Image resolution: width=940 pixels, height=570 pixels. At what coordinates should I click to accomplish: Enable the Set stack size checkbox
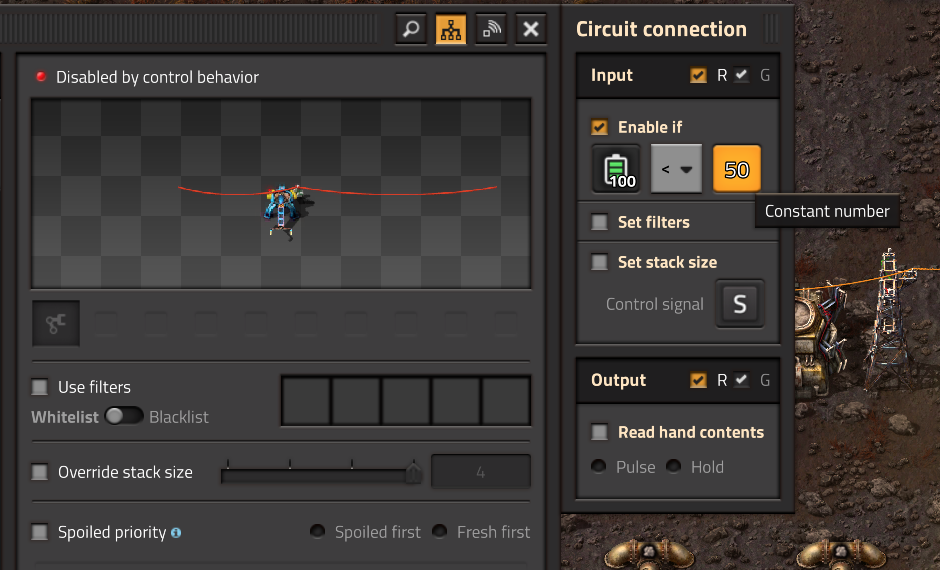599,262
